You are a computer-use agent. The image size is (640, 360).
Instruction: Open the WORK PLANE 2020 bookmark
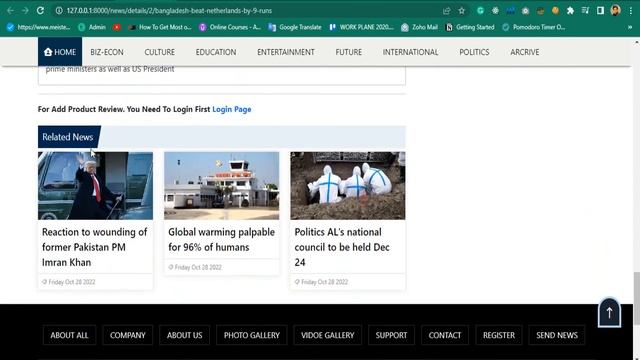(x=361, y=27)
